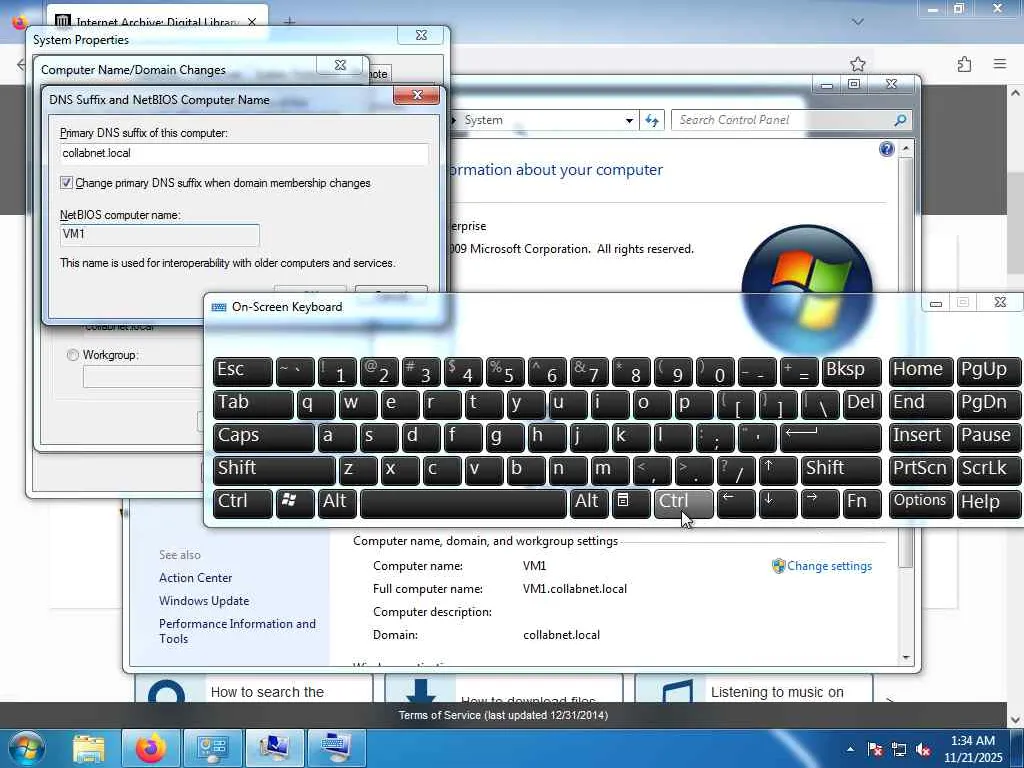Tap the Tab key on On-Screen Keyboard
The image size is (1024, 768).
pos(253,404)
